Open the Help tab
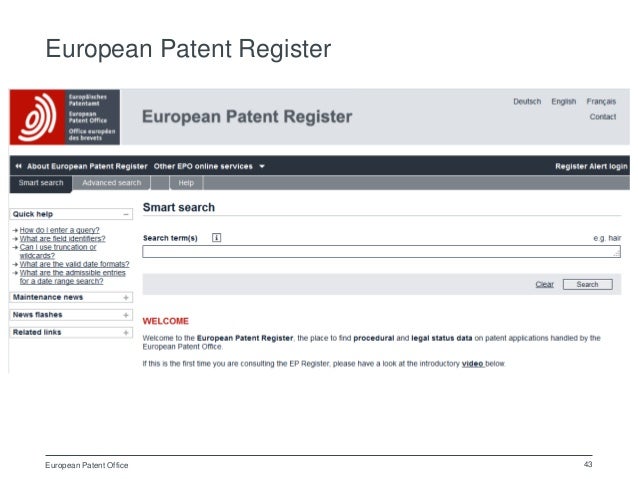Viewport: 638px width, 479px height. (186, 183)
